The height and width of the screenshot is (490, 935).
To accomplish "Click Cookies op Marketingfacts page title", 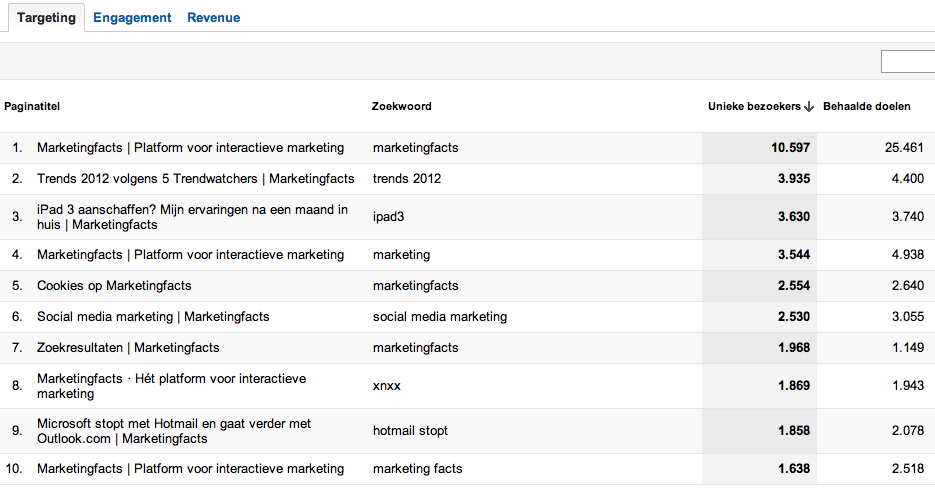I will tap(114, 286).
